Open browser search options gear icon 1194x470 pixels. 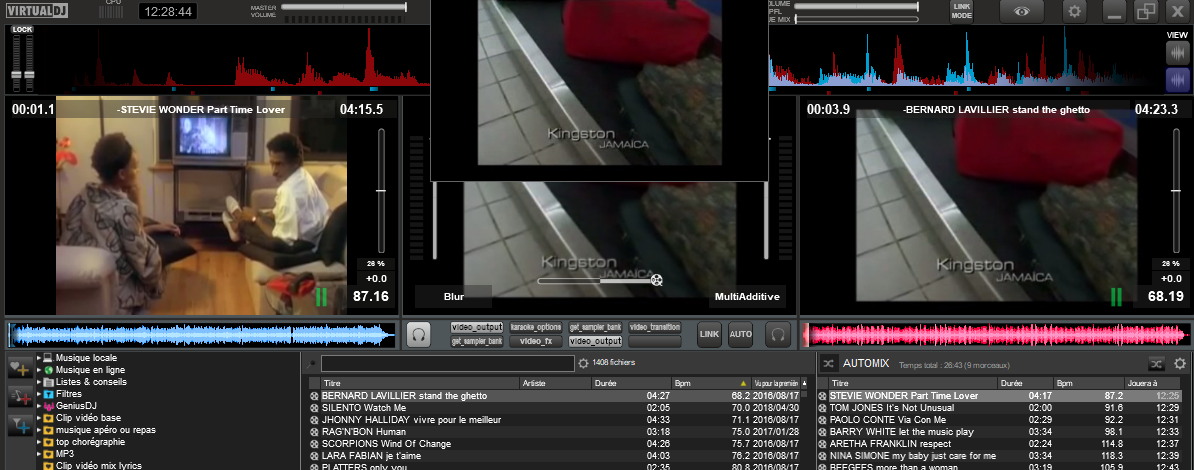pos(584,363)
